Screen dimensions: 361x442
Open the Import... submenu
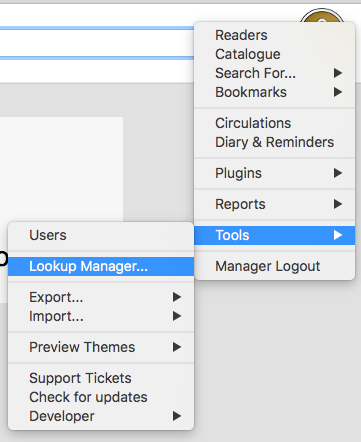coord(101,316)
